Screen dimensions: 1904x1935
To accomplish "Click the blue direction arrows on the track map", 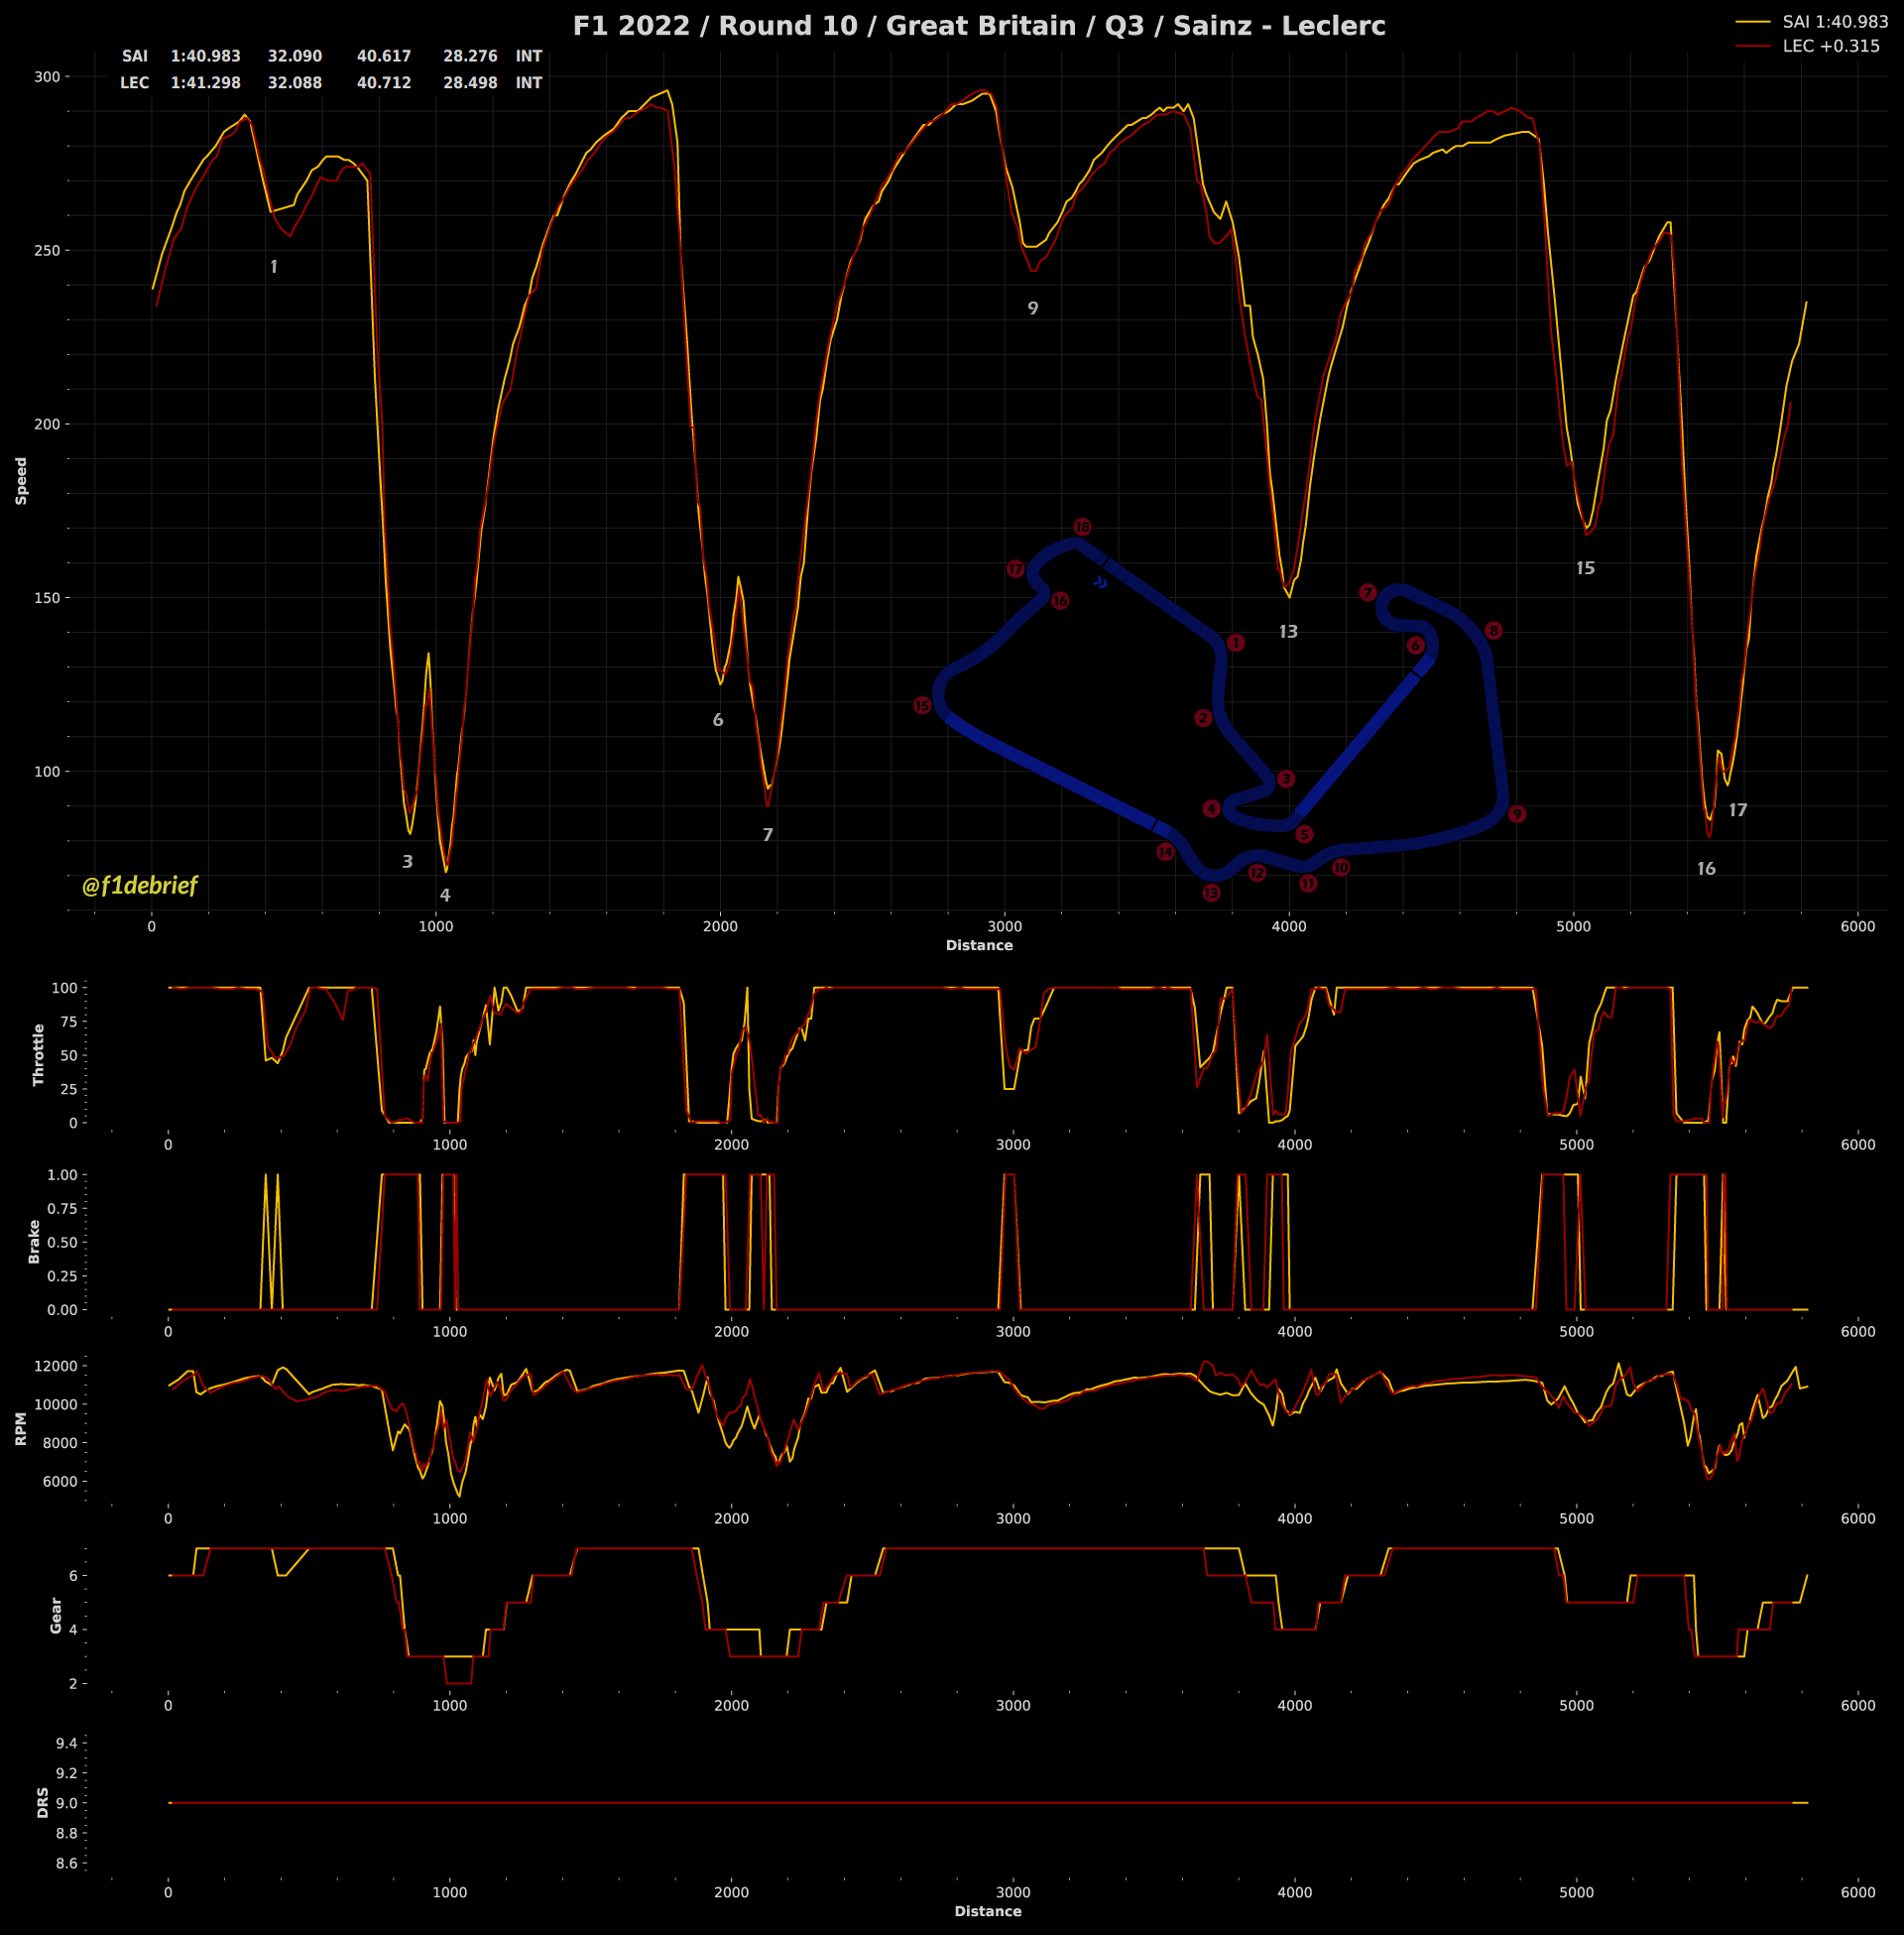I will 1100,582.
